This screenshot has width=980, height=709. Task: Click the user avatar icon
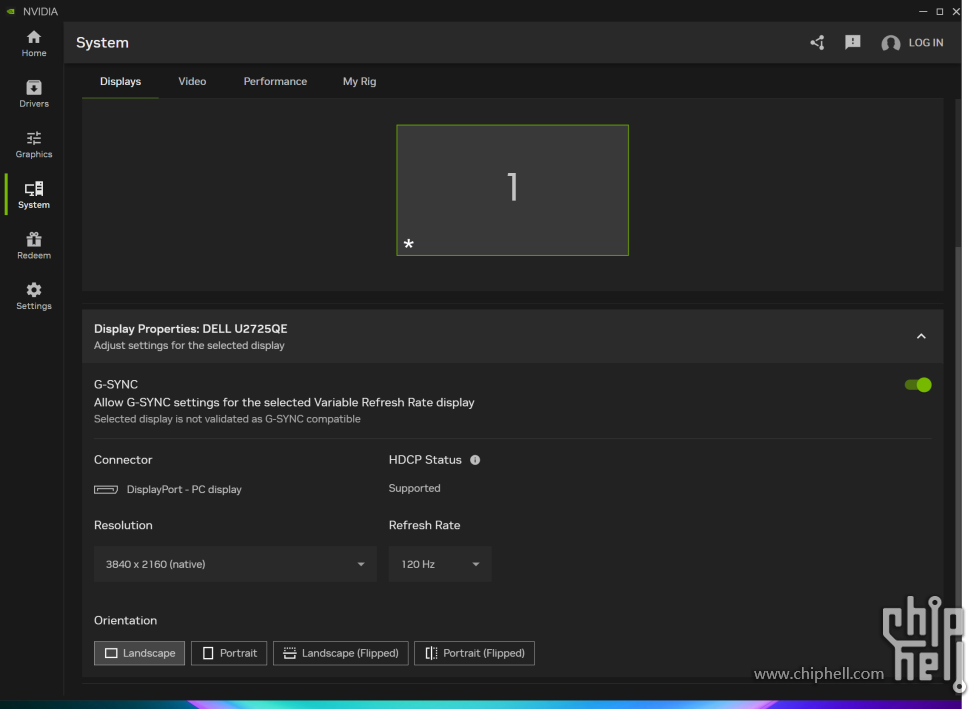click(x=891, y=43)
